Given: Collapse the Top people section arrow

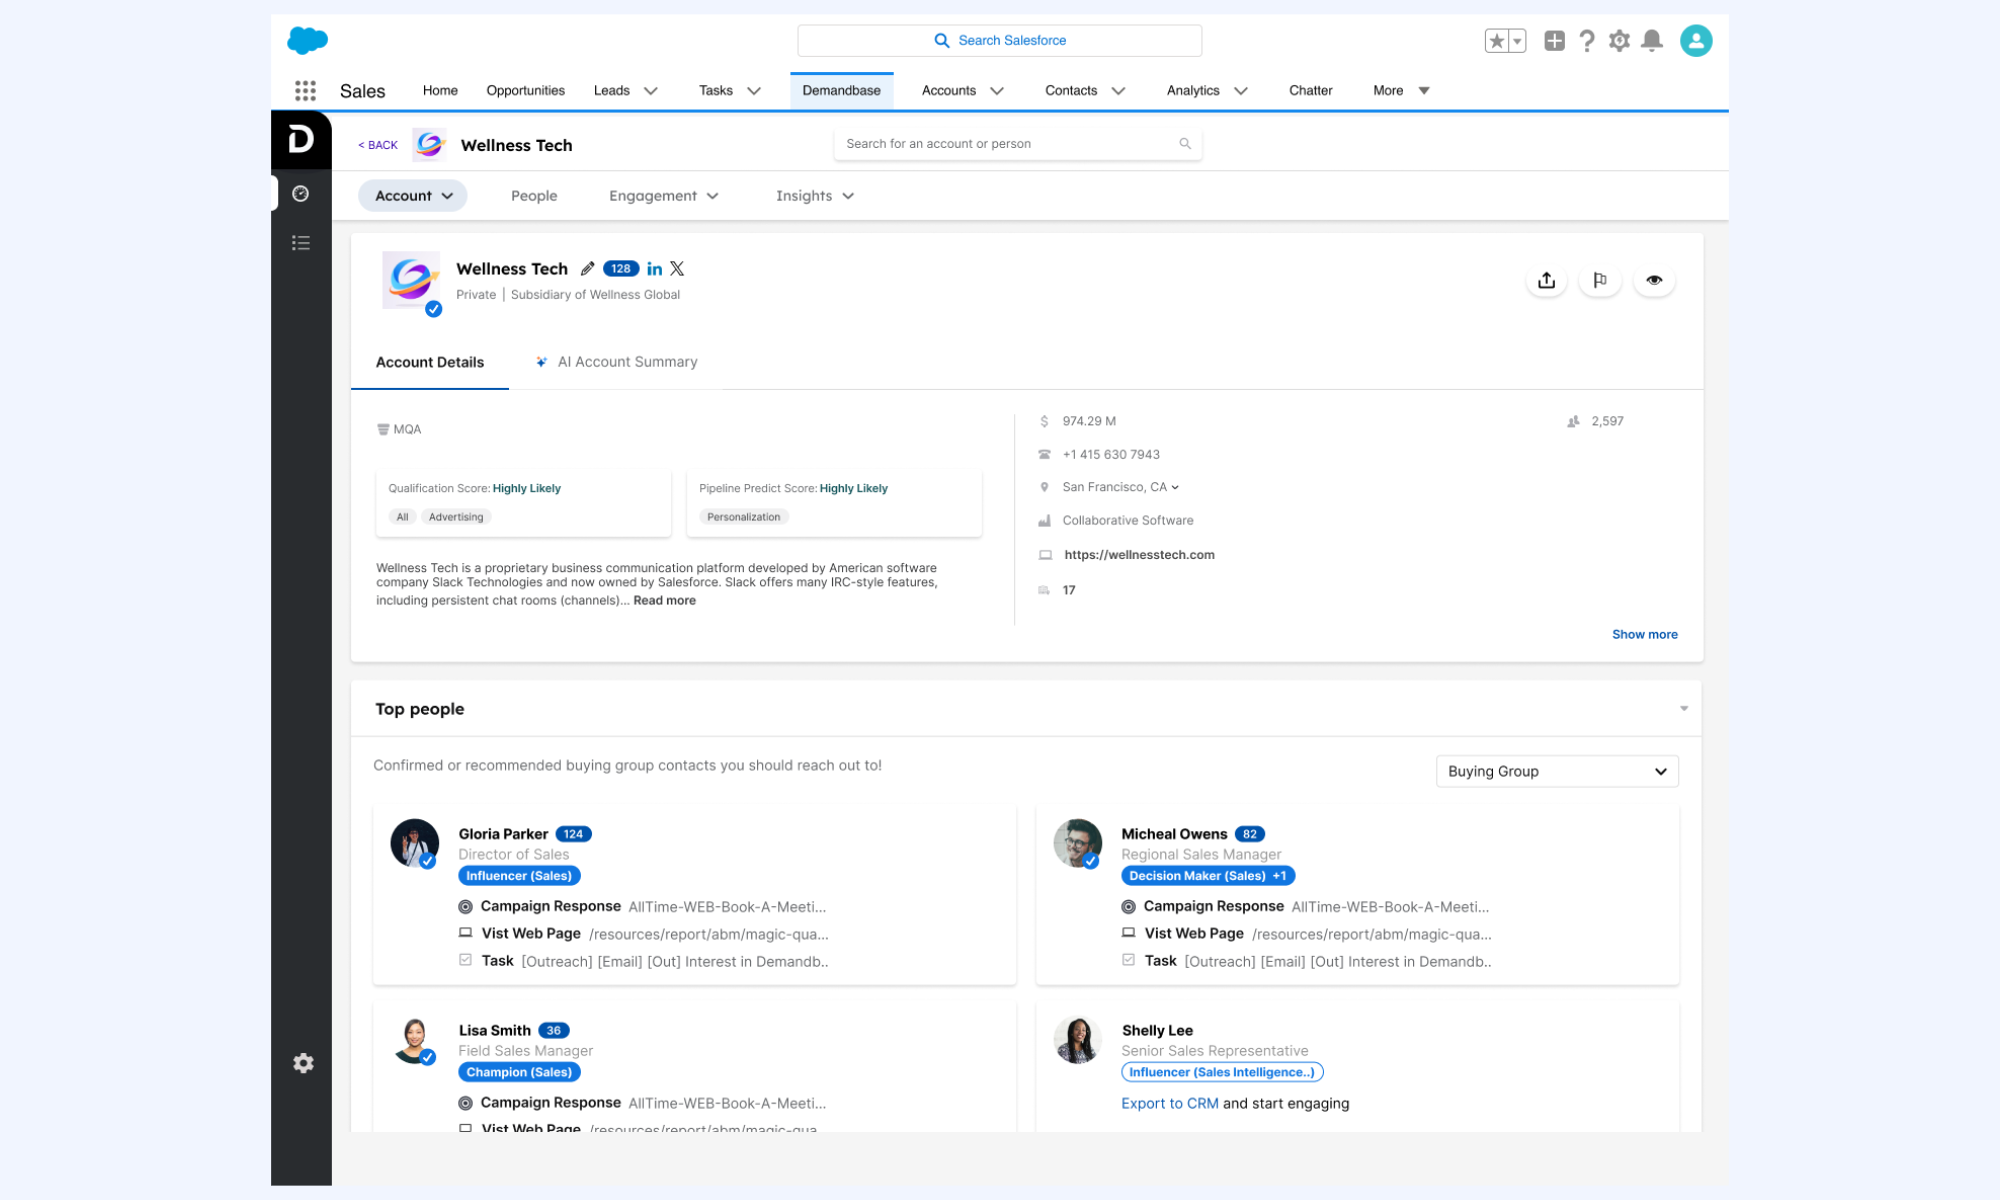Looking at the screenshot, I should 1684,709.
